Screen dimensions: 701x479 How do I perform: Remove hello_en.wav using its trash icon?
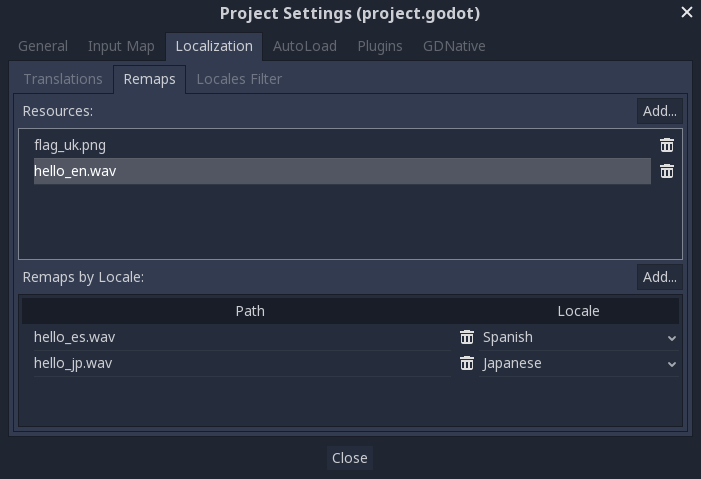667,171
